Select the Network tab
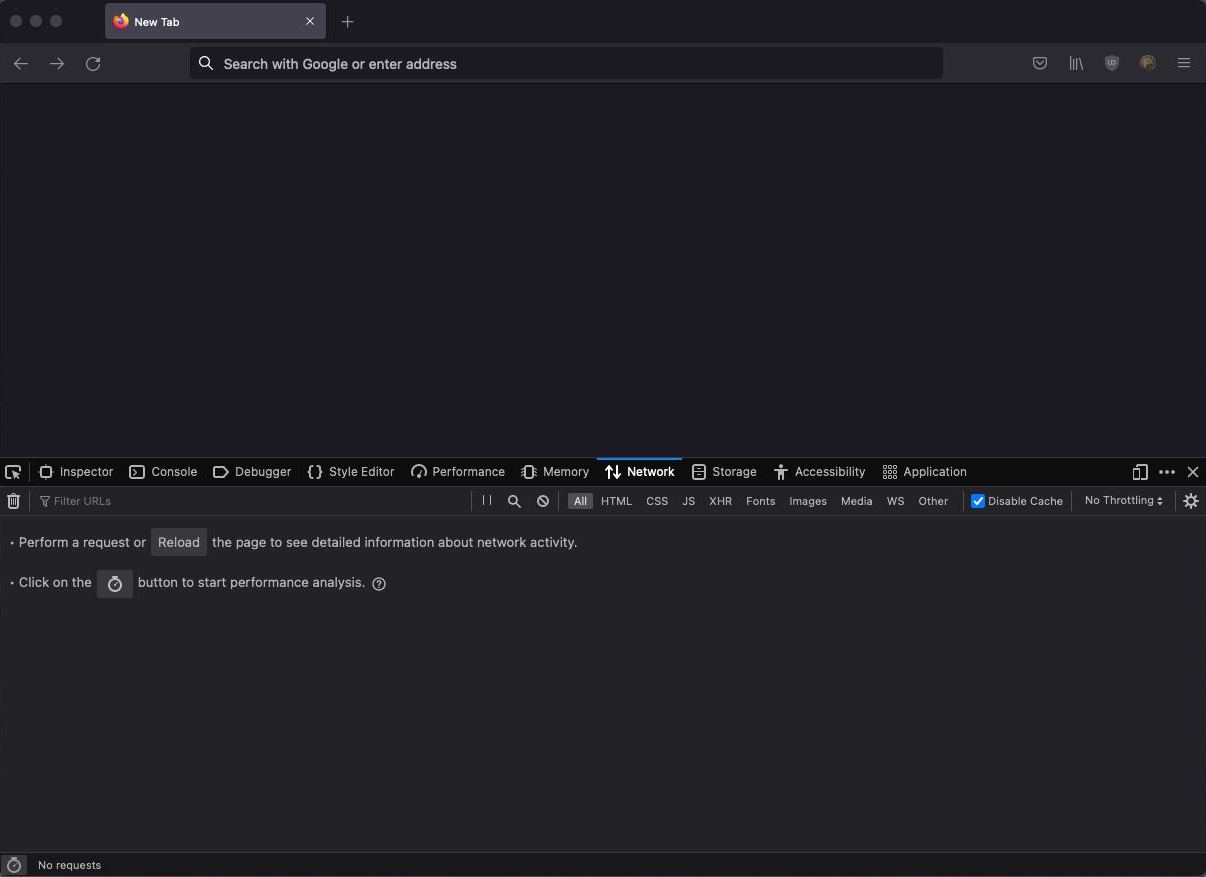This screenshot has height=877, width=1206. (640, 472)
